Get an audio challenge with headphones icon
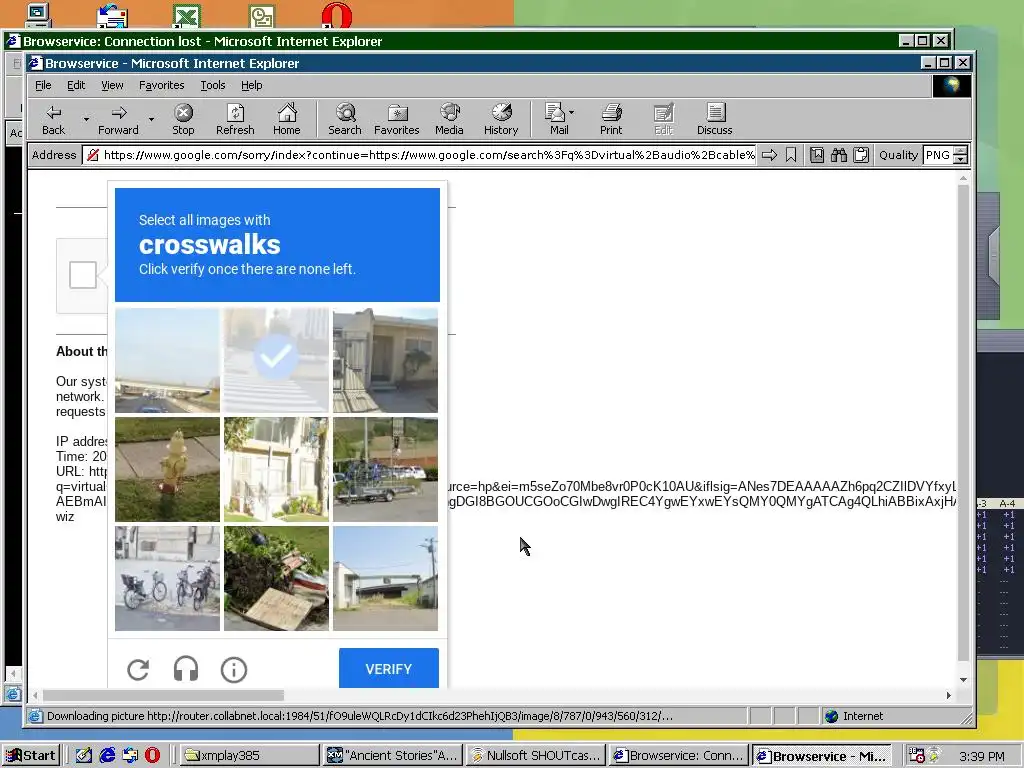1024x768 pixels. [x=186, y=669]
